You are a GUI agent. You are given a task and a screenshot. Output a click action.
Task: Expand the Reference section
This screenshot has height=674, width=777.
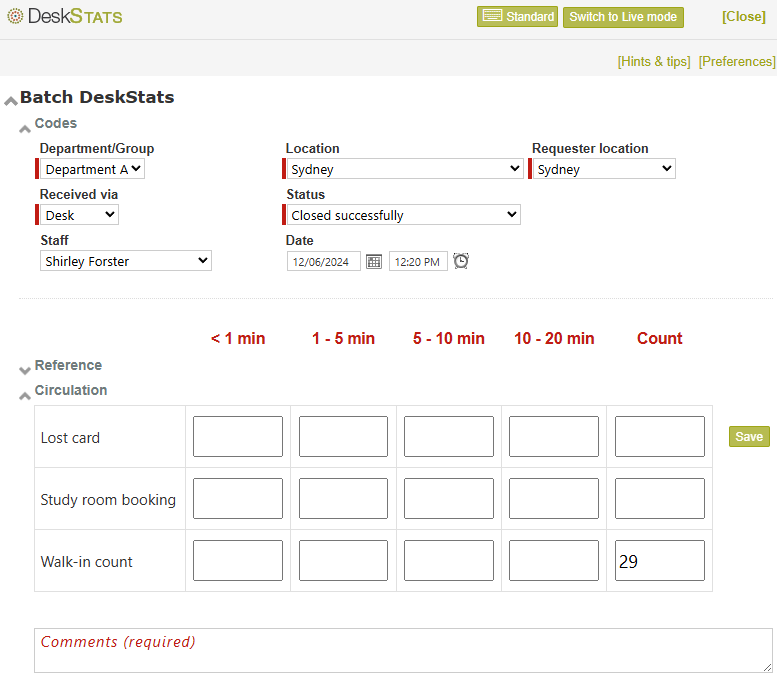(x=25, y=370)
